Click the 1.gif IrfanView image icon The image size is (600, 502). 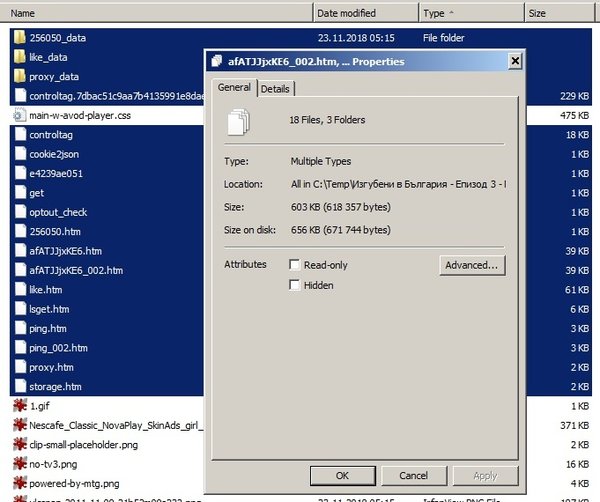coord(20,406)
